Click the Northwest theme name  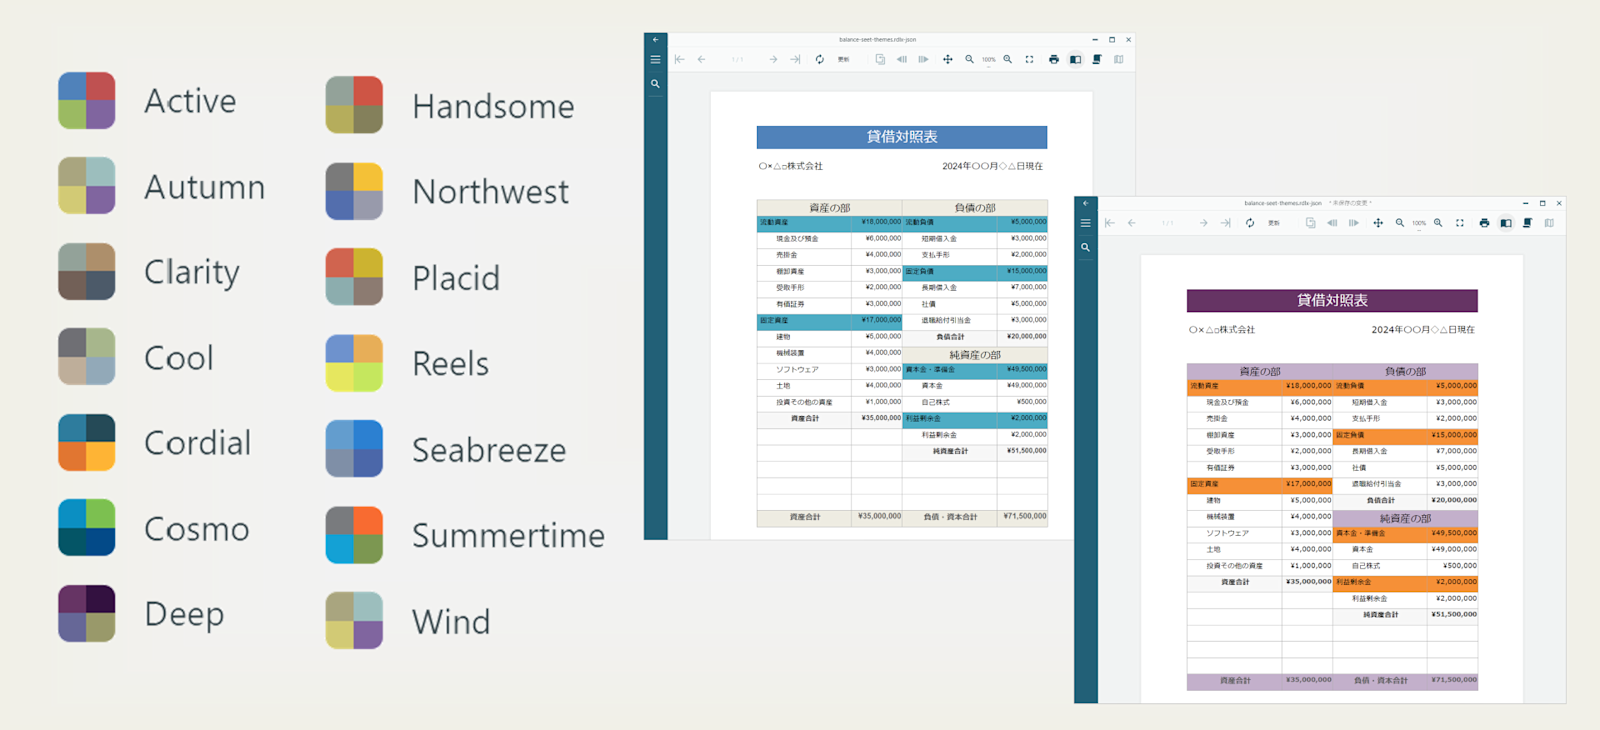coord(490,192)
